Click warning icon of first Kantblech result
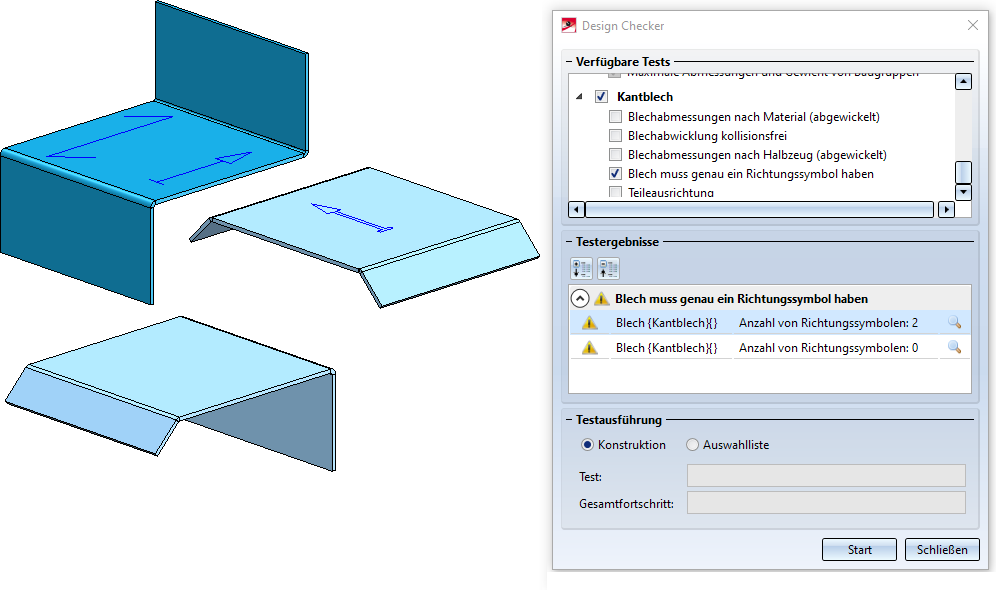 pyautogui.click(x=589, y=323)
